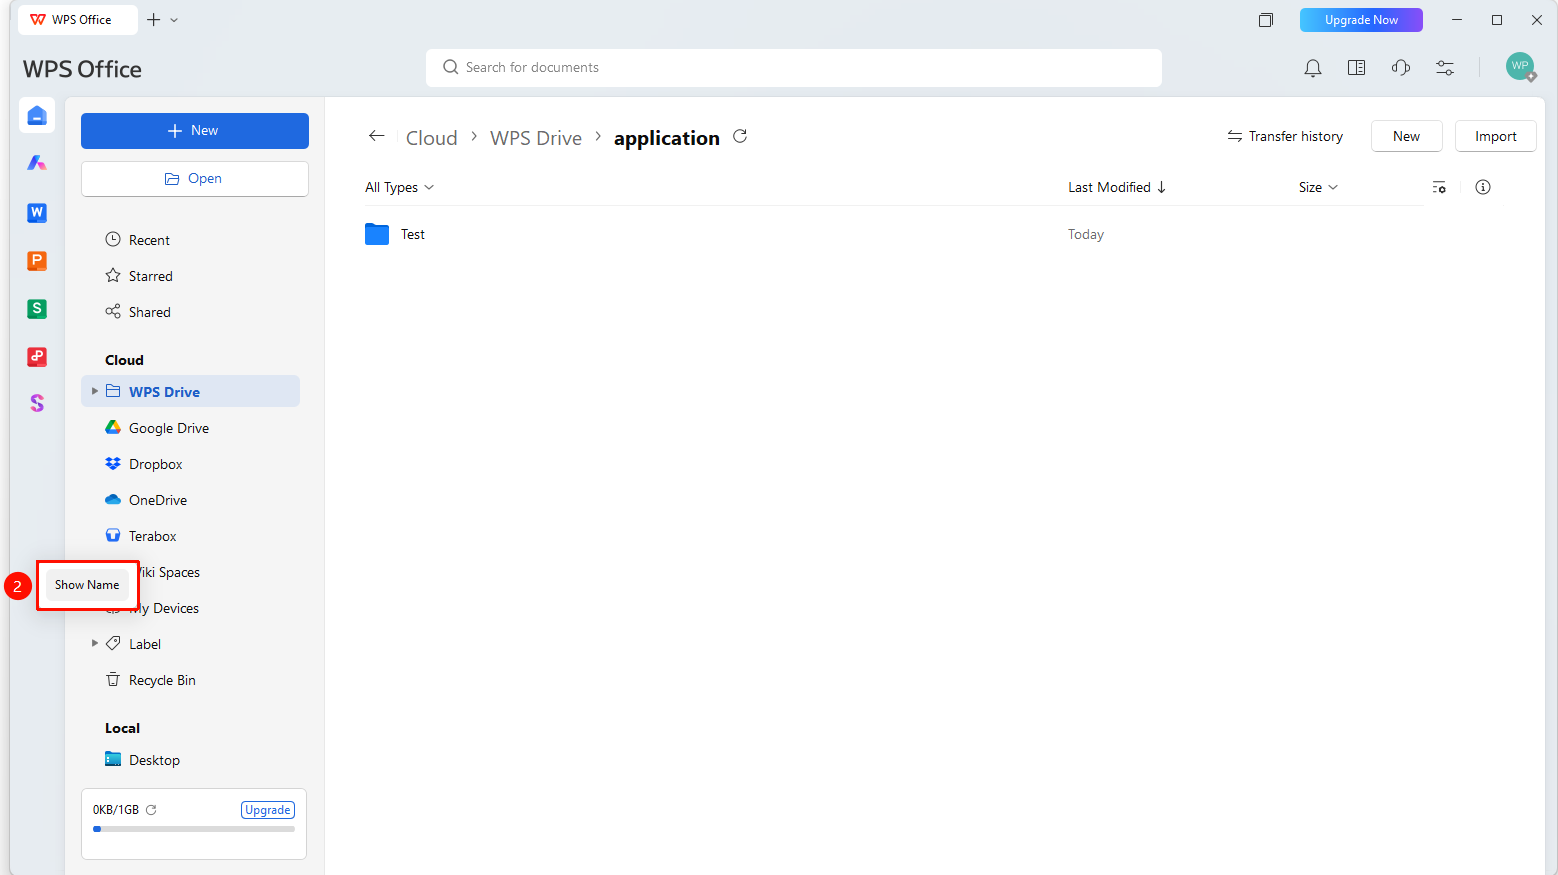Click the storage Upgrade link

tap(268, 810)
